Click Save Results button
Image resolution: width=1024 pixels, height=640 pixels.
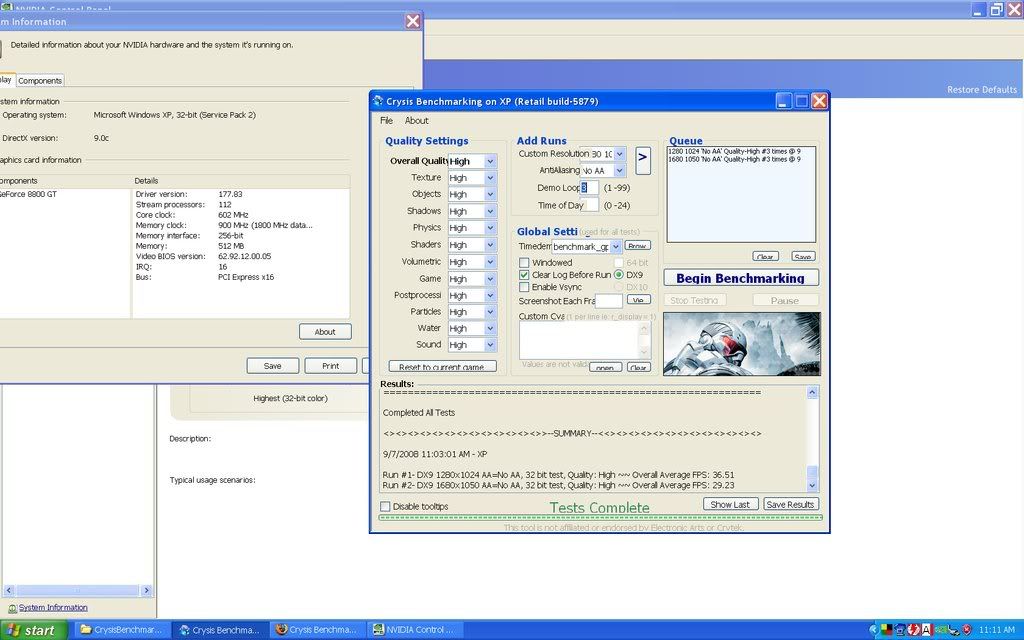click(790, 505)
